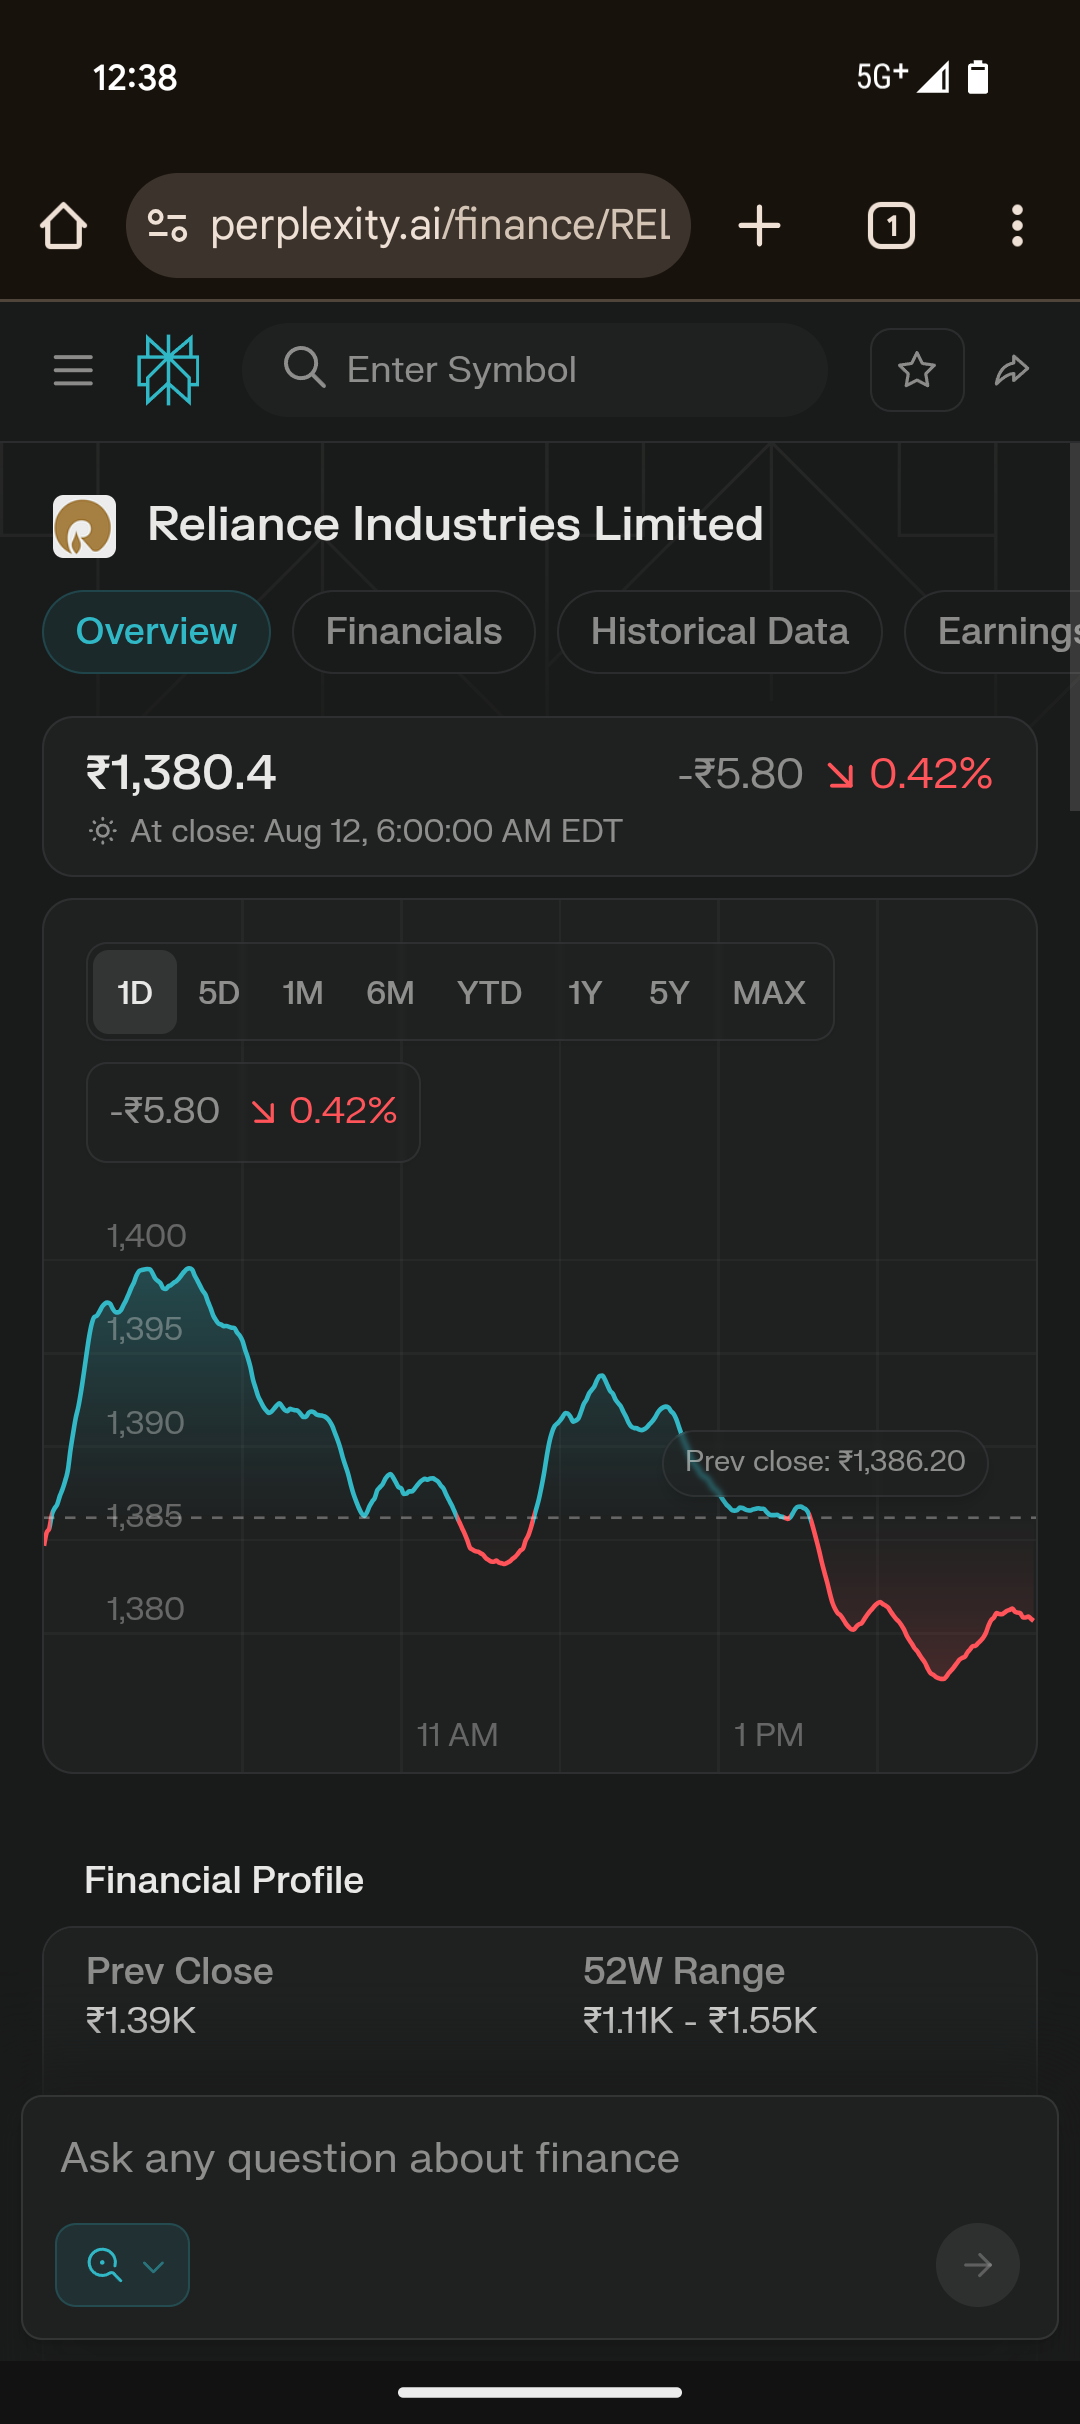This screenshot has height=2424, width=1080.
Task: Open the tab switcher showing 1 tab
Action: (891, 226)
